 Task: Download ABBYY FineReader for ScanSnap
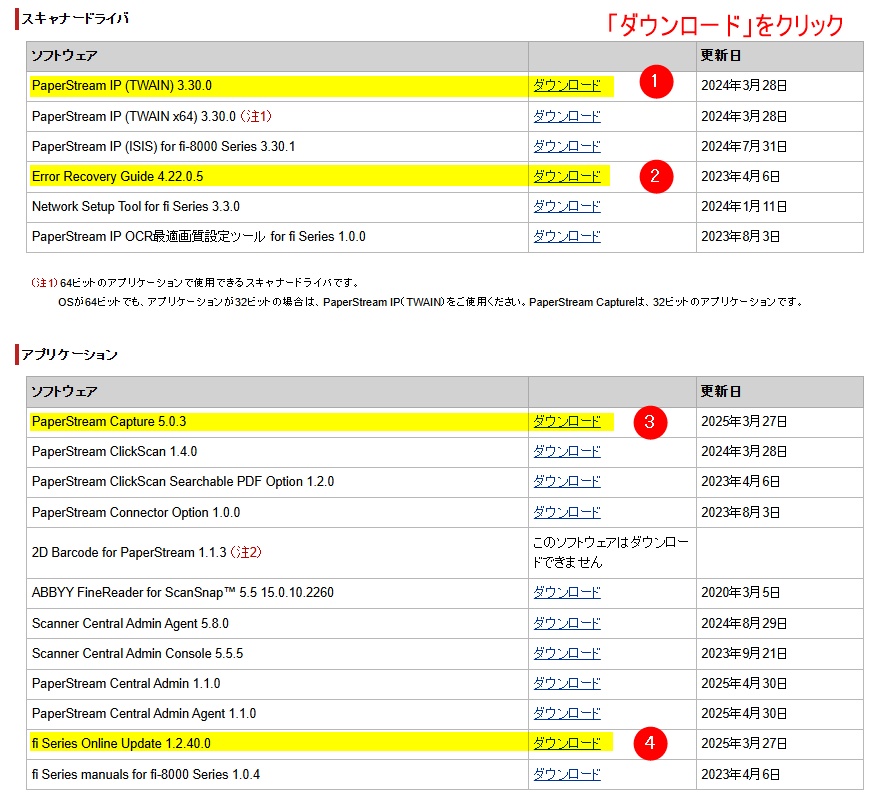point(567,592)
